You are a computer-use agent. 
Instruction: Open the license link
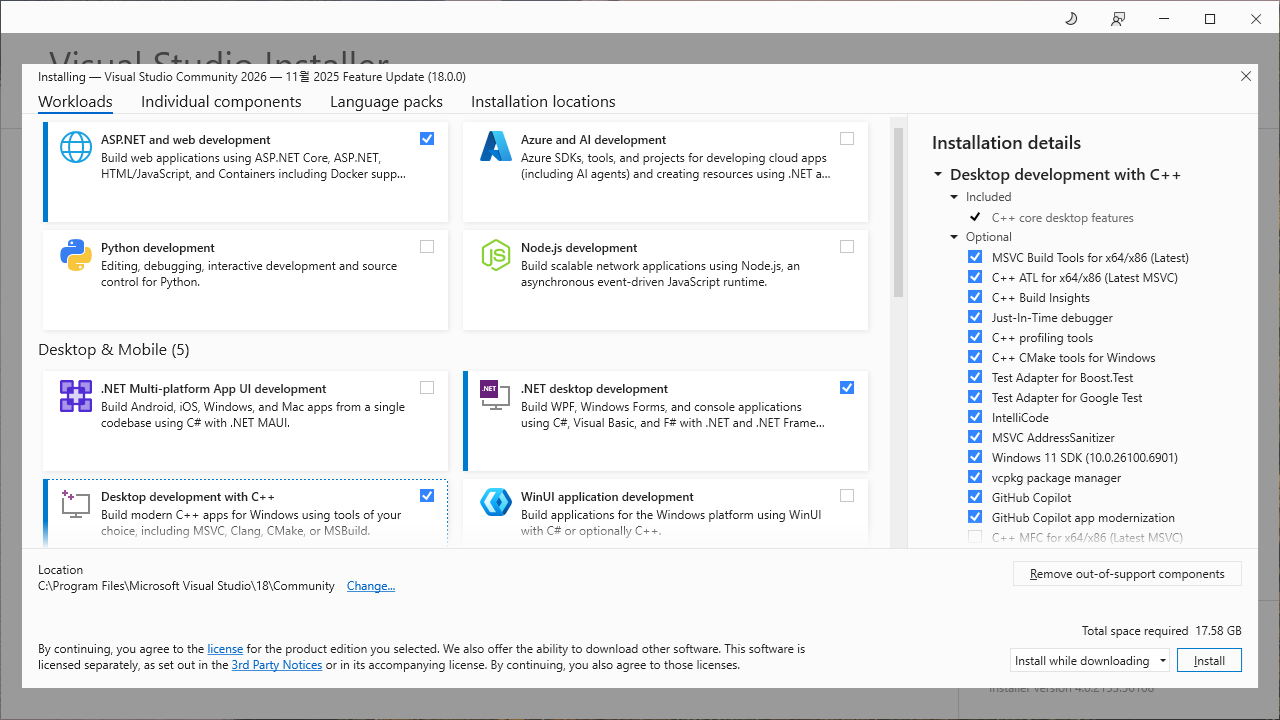(225, 649)
